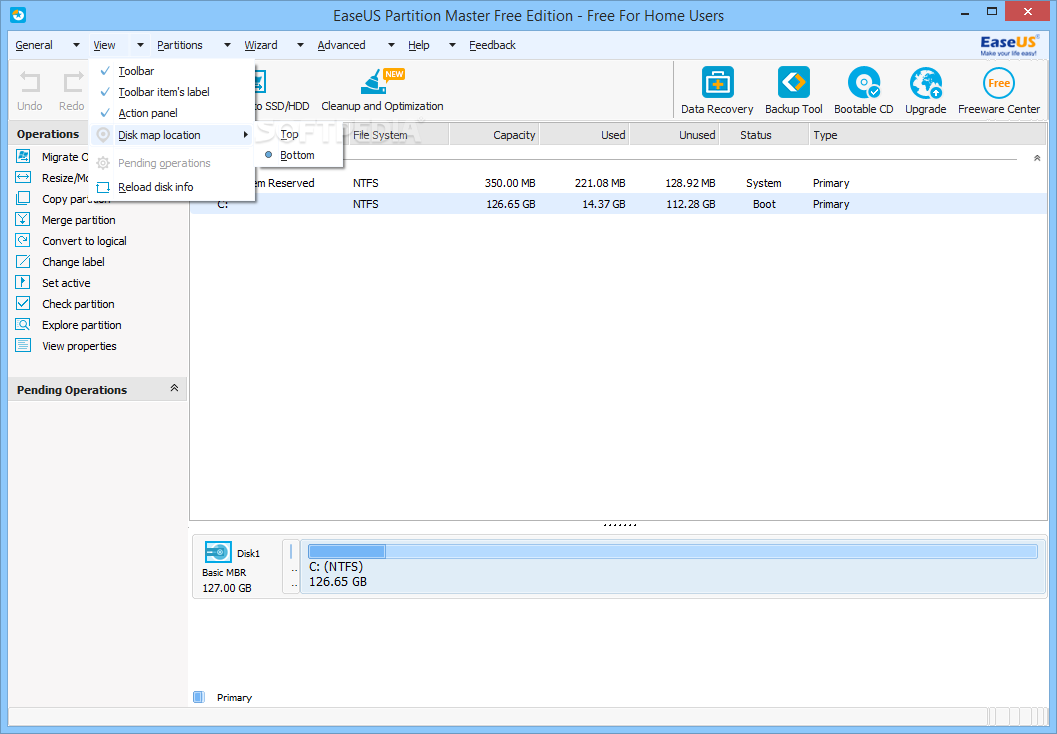Open Cleanup and Optimization tool
Viewport: 1057px width, 734px height.
pyautogui.click(x=382, y=90)
